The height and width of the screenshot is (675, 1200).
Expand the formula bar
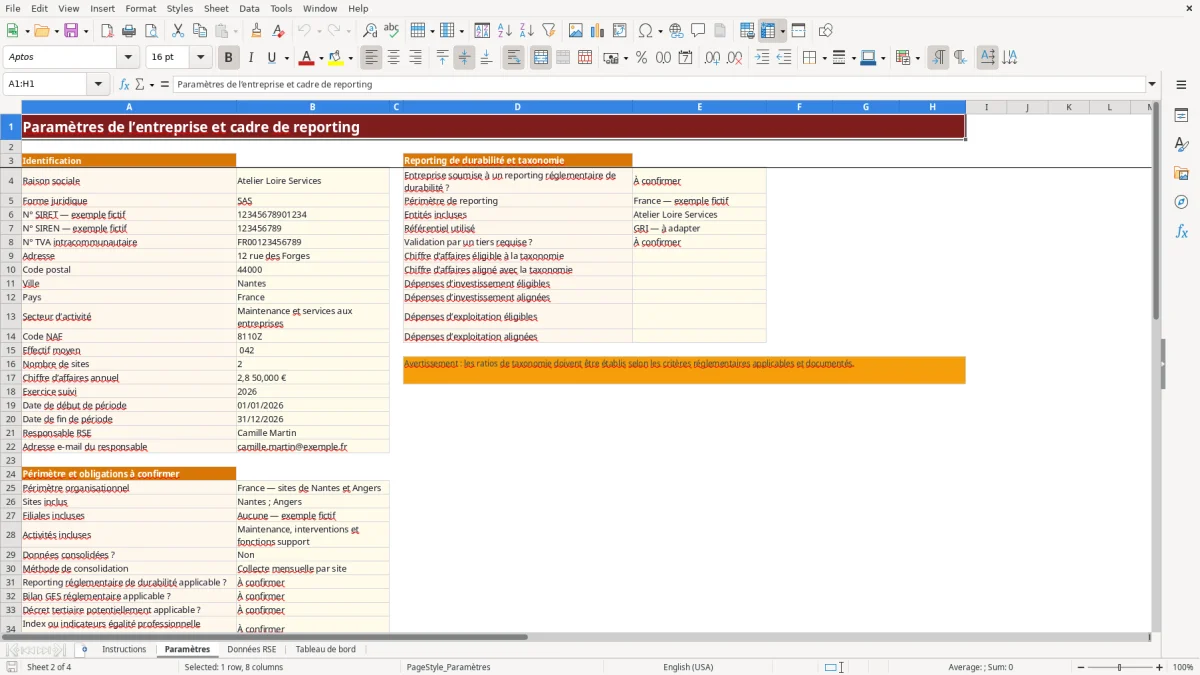(1152, 84)
